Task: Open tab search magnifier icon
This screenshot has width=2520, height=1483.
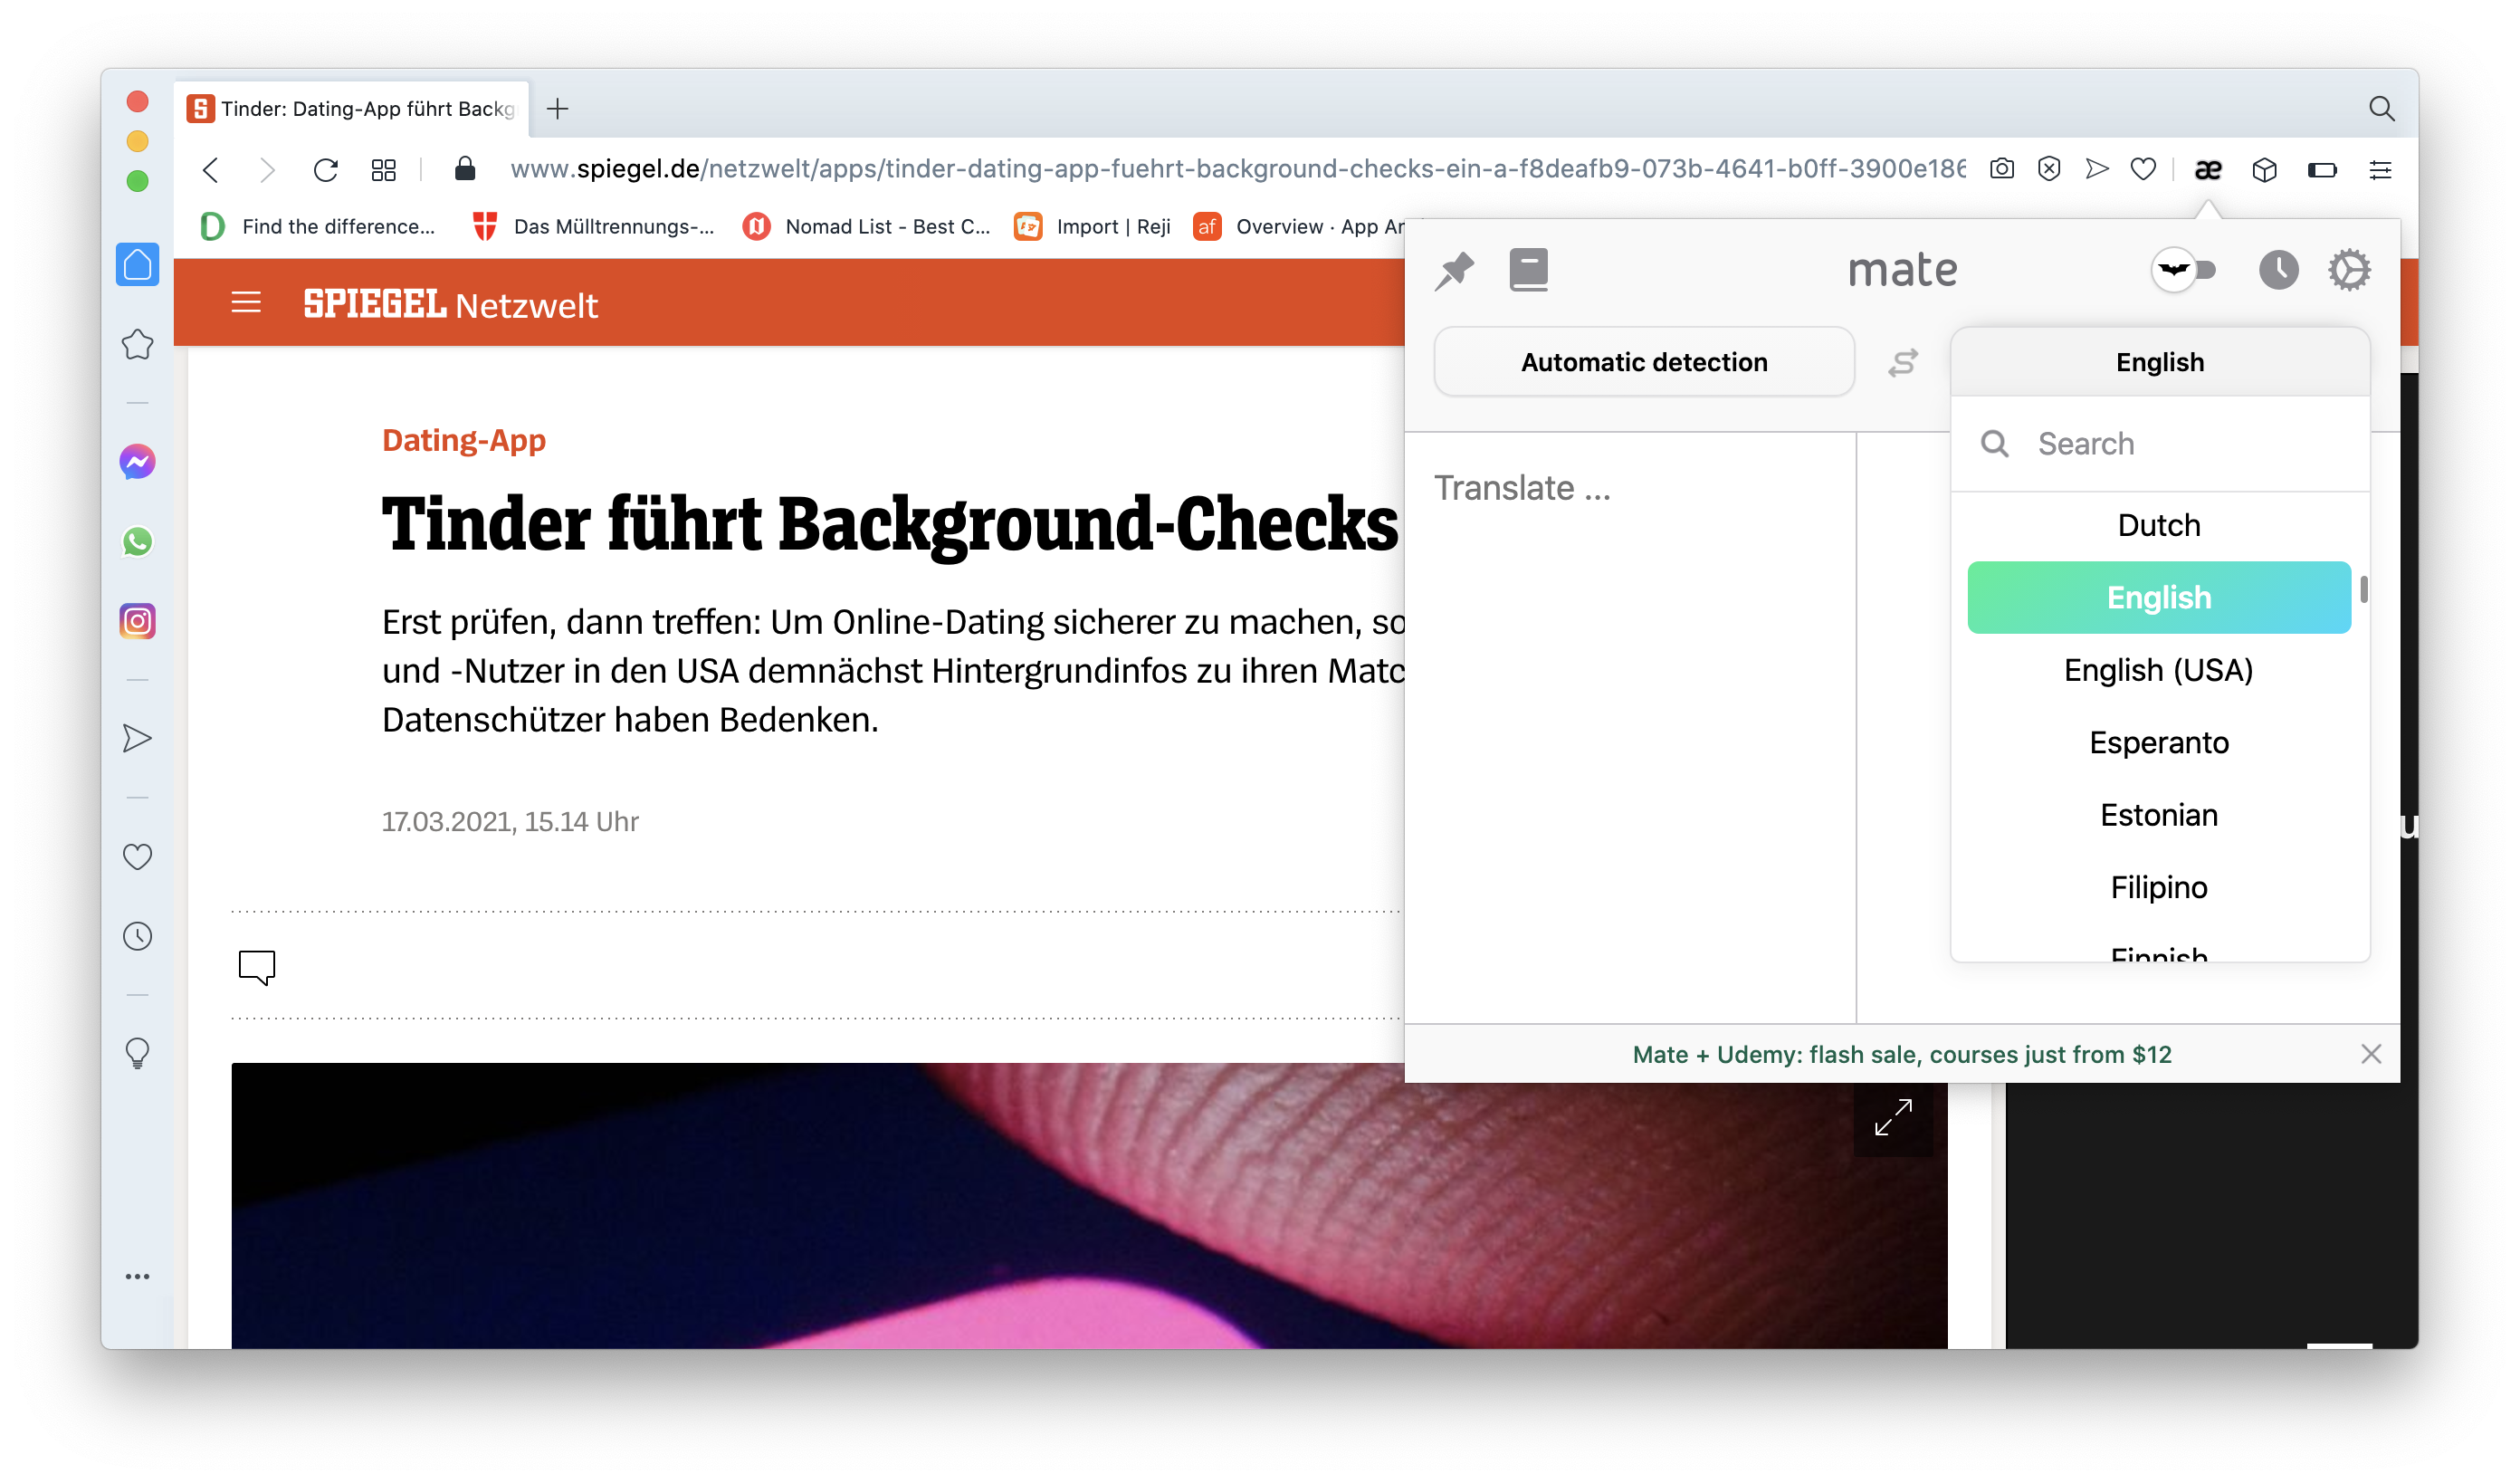Action: (2381, 108)
